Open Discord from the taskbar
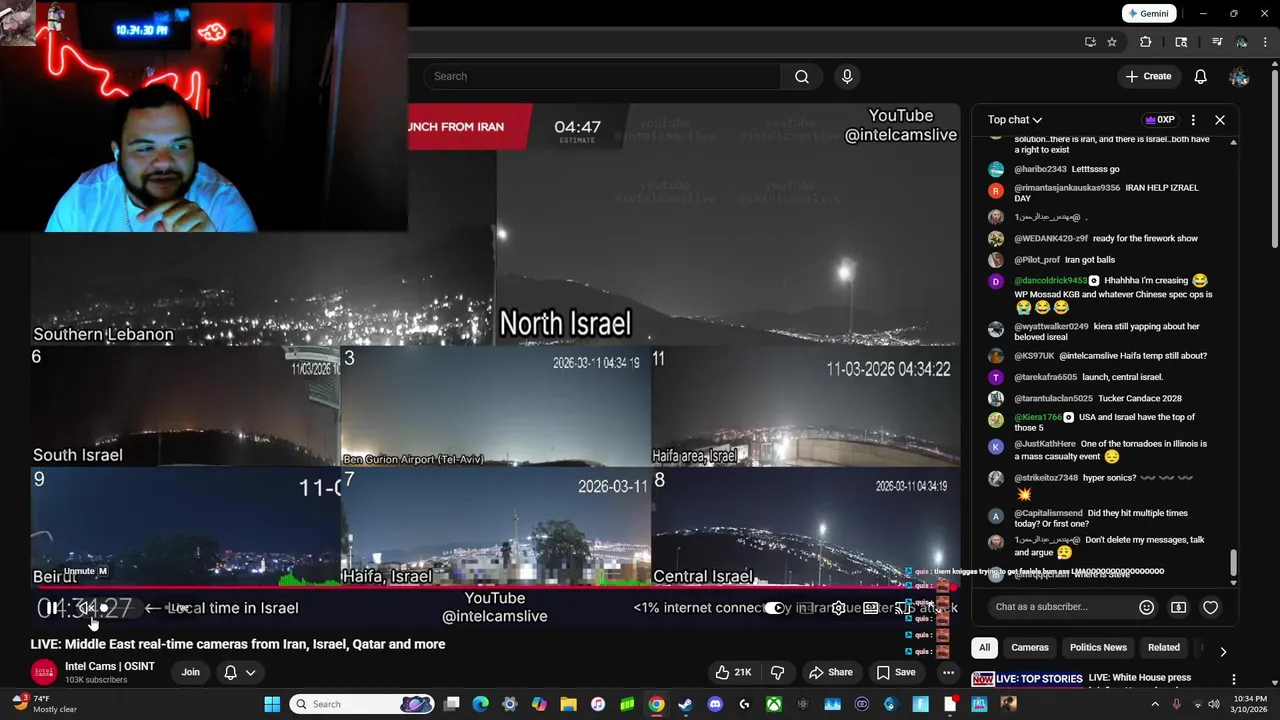Screen dimensions: 1280x720 coord(715,704)
